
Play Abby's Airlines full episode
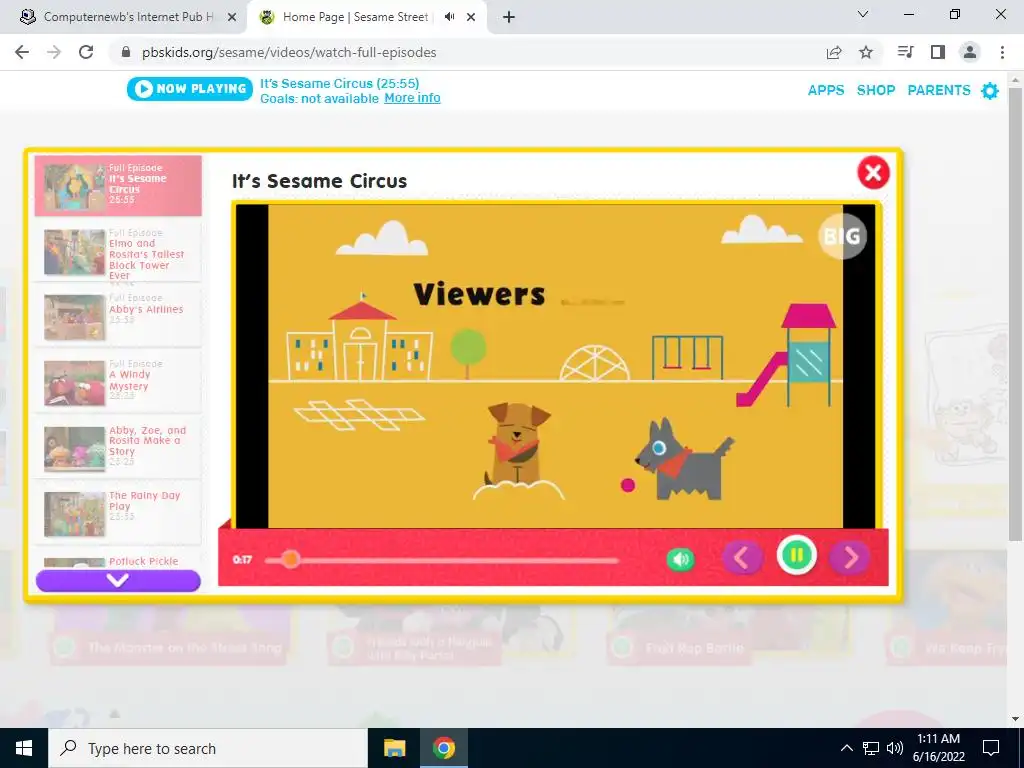coord(118,317)
